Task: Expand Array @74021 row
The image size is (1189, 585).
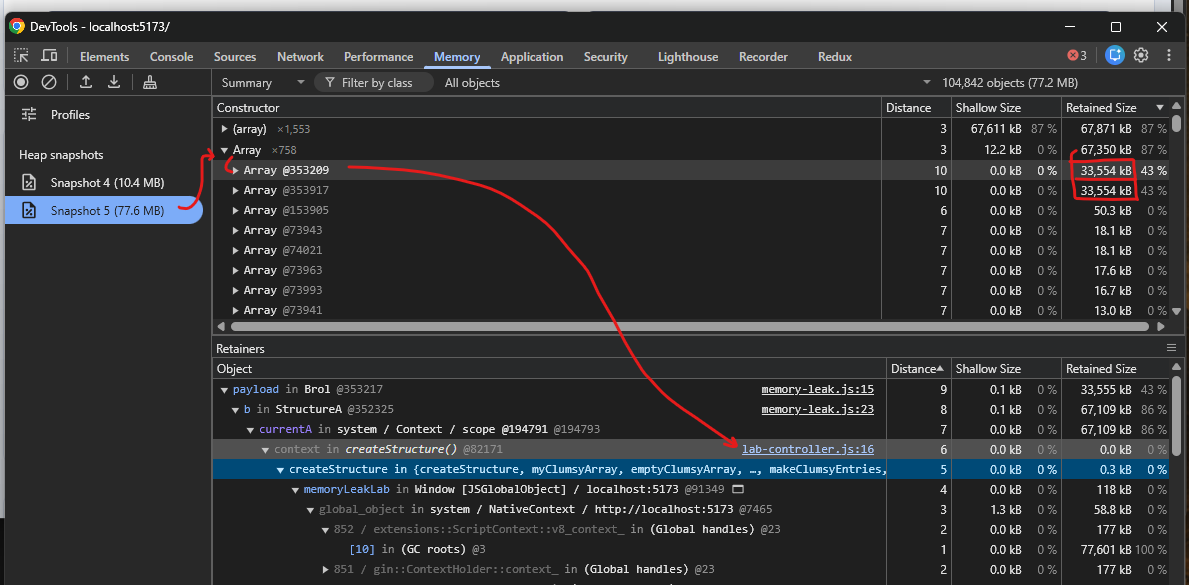Action: coord(236,250)
